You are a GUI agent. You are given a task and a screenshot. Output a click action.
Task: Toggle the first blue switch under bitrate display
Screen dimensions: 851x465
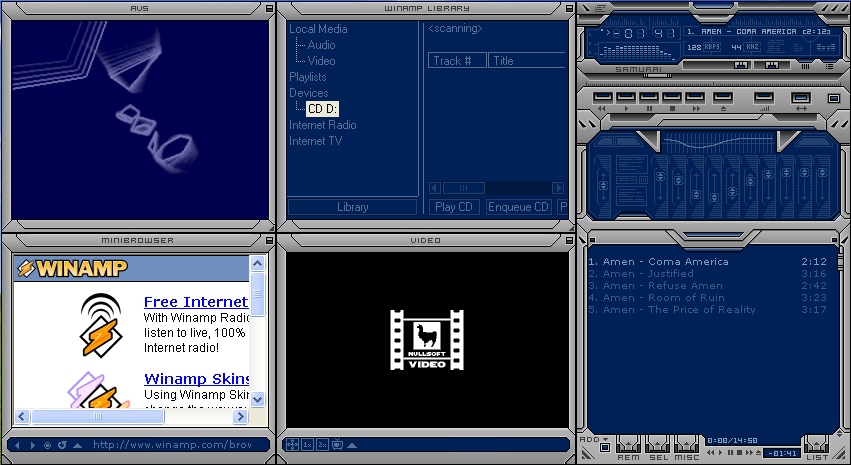[x=741, y=65]
